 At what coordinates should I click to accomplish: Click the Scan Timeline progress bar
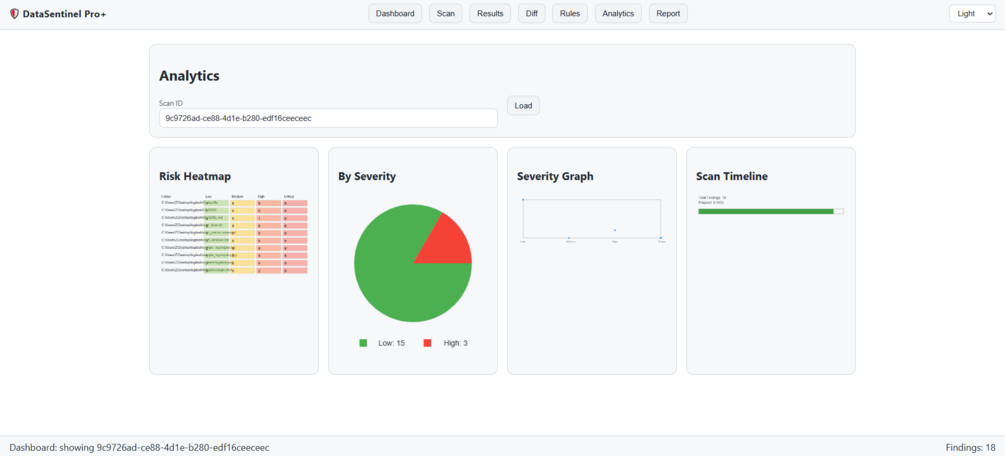771,211
